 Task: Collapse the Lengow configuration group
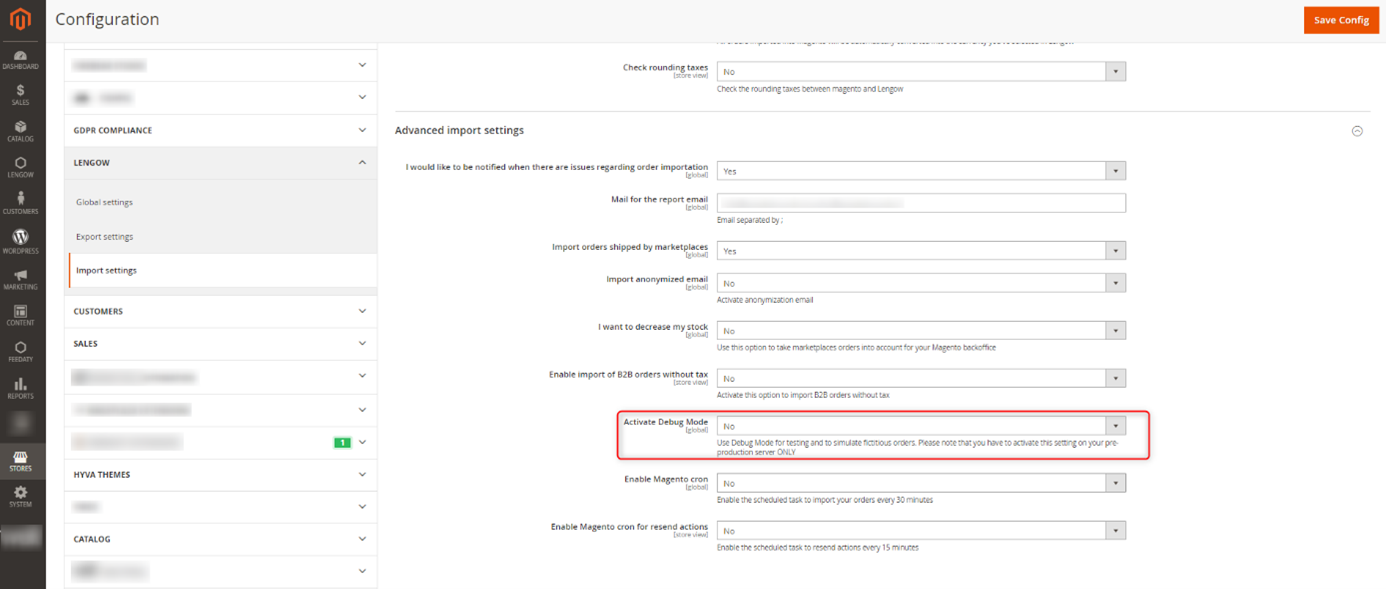coord(220,162)
